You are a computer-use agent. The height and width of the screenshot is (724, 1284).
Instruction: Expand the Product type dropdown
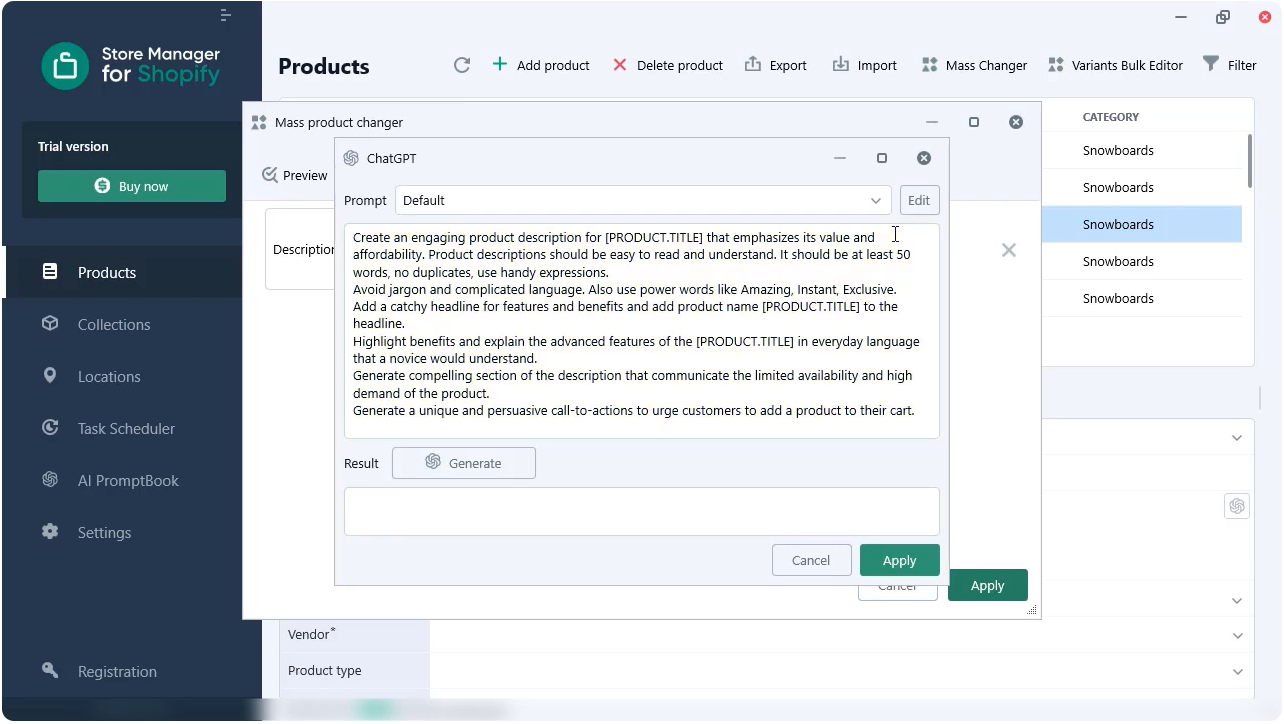point(1237,672)
